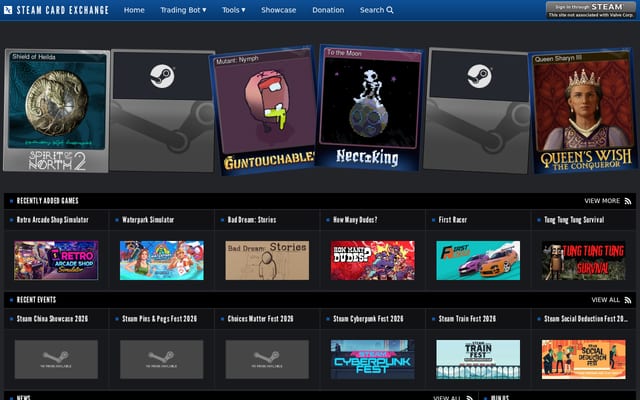Image resolution: width=640 pixels, height=400 pixels.
Task: Open the Waterpark Simulator title link
Action: (148, 220)
